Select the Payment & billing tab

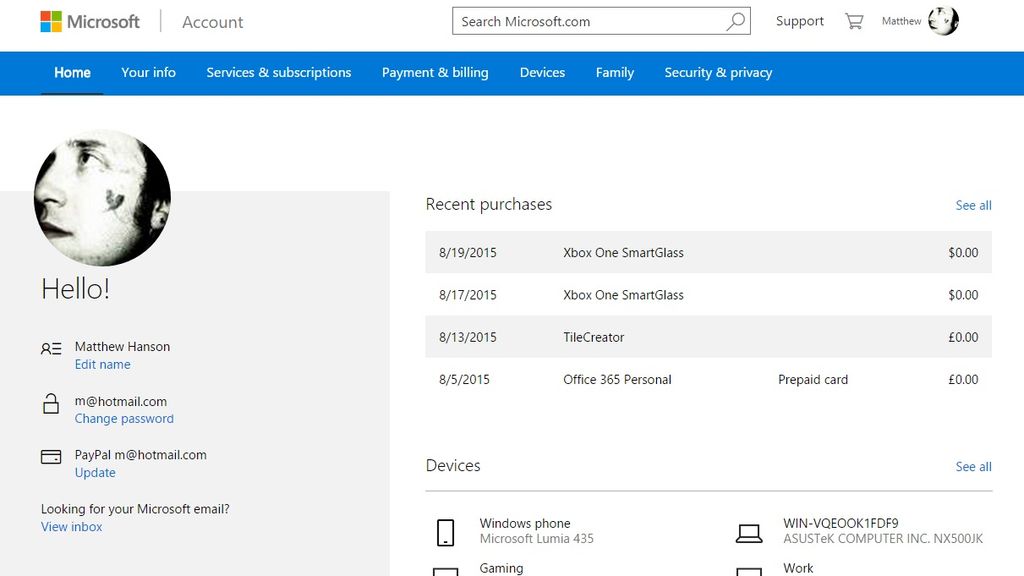point(435,72)
